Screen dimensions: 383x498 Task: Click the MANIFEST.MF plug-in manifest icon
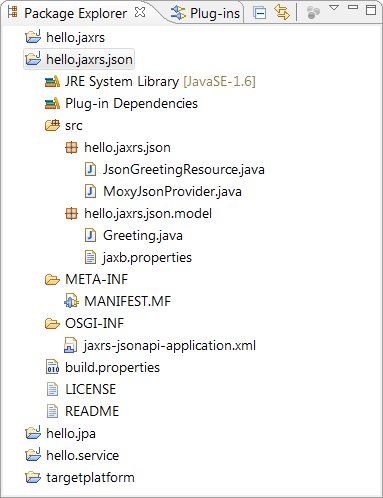[71, 301]
